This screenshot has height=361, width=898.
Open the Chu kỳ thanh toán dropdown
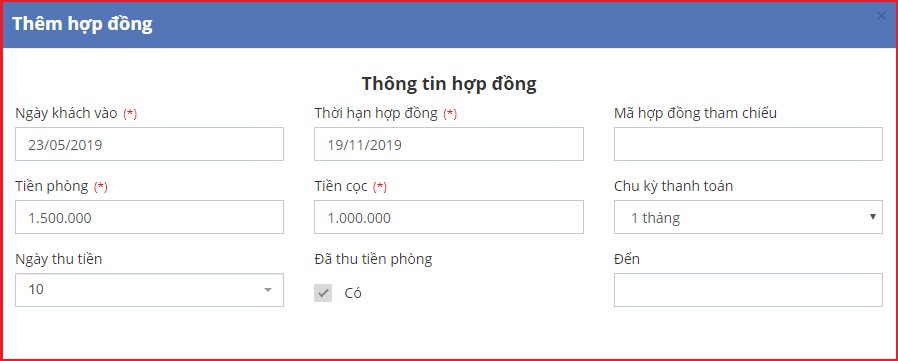click(748, 217)
